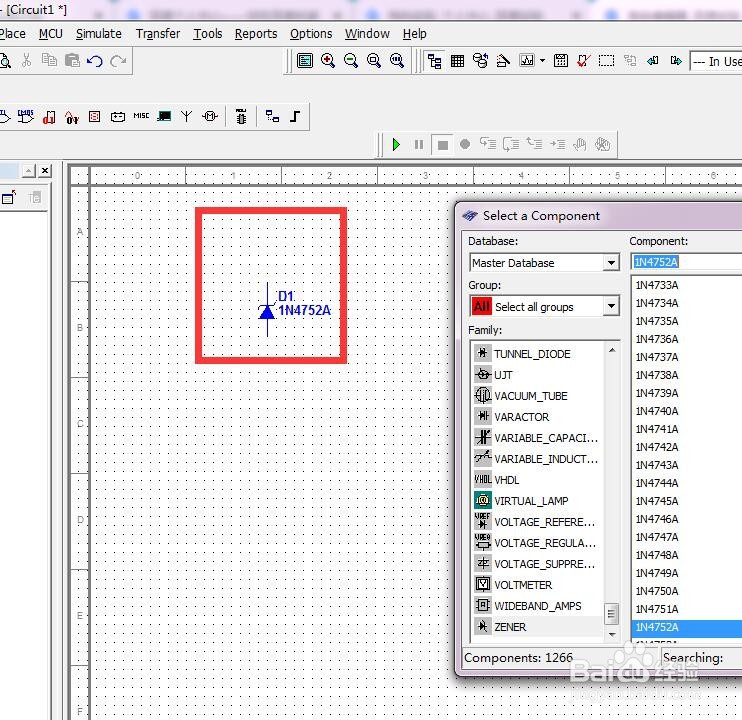Image resolution: width=742 pixels, height=720 pixels.
Task: Select component 1N4751A in list
Action: click(657, 609)
